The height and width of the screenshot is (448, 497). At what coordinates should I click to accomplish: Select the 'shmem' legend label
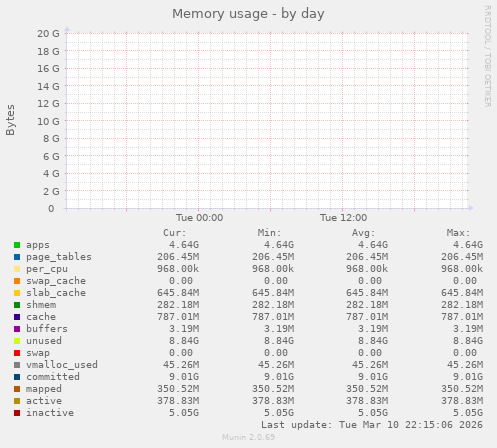pos(41,305)
